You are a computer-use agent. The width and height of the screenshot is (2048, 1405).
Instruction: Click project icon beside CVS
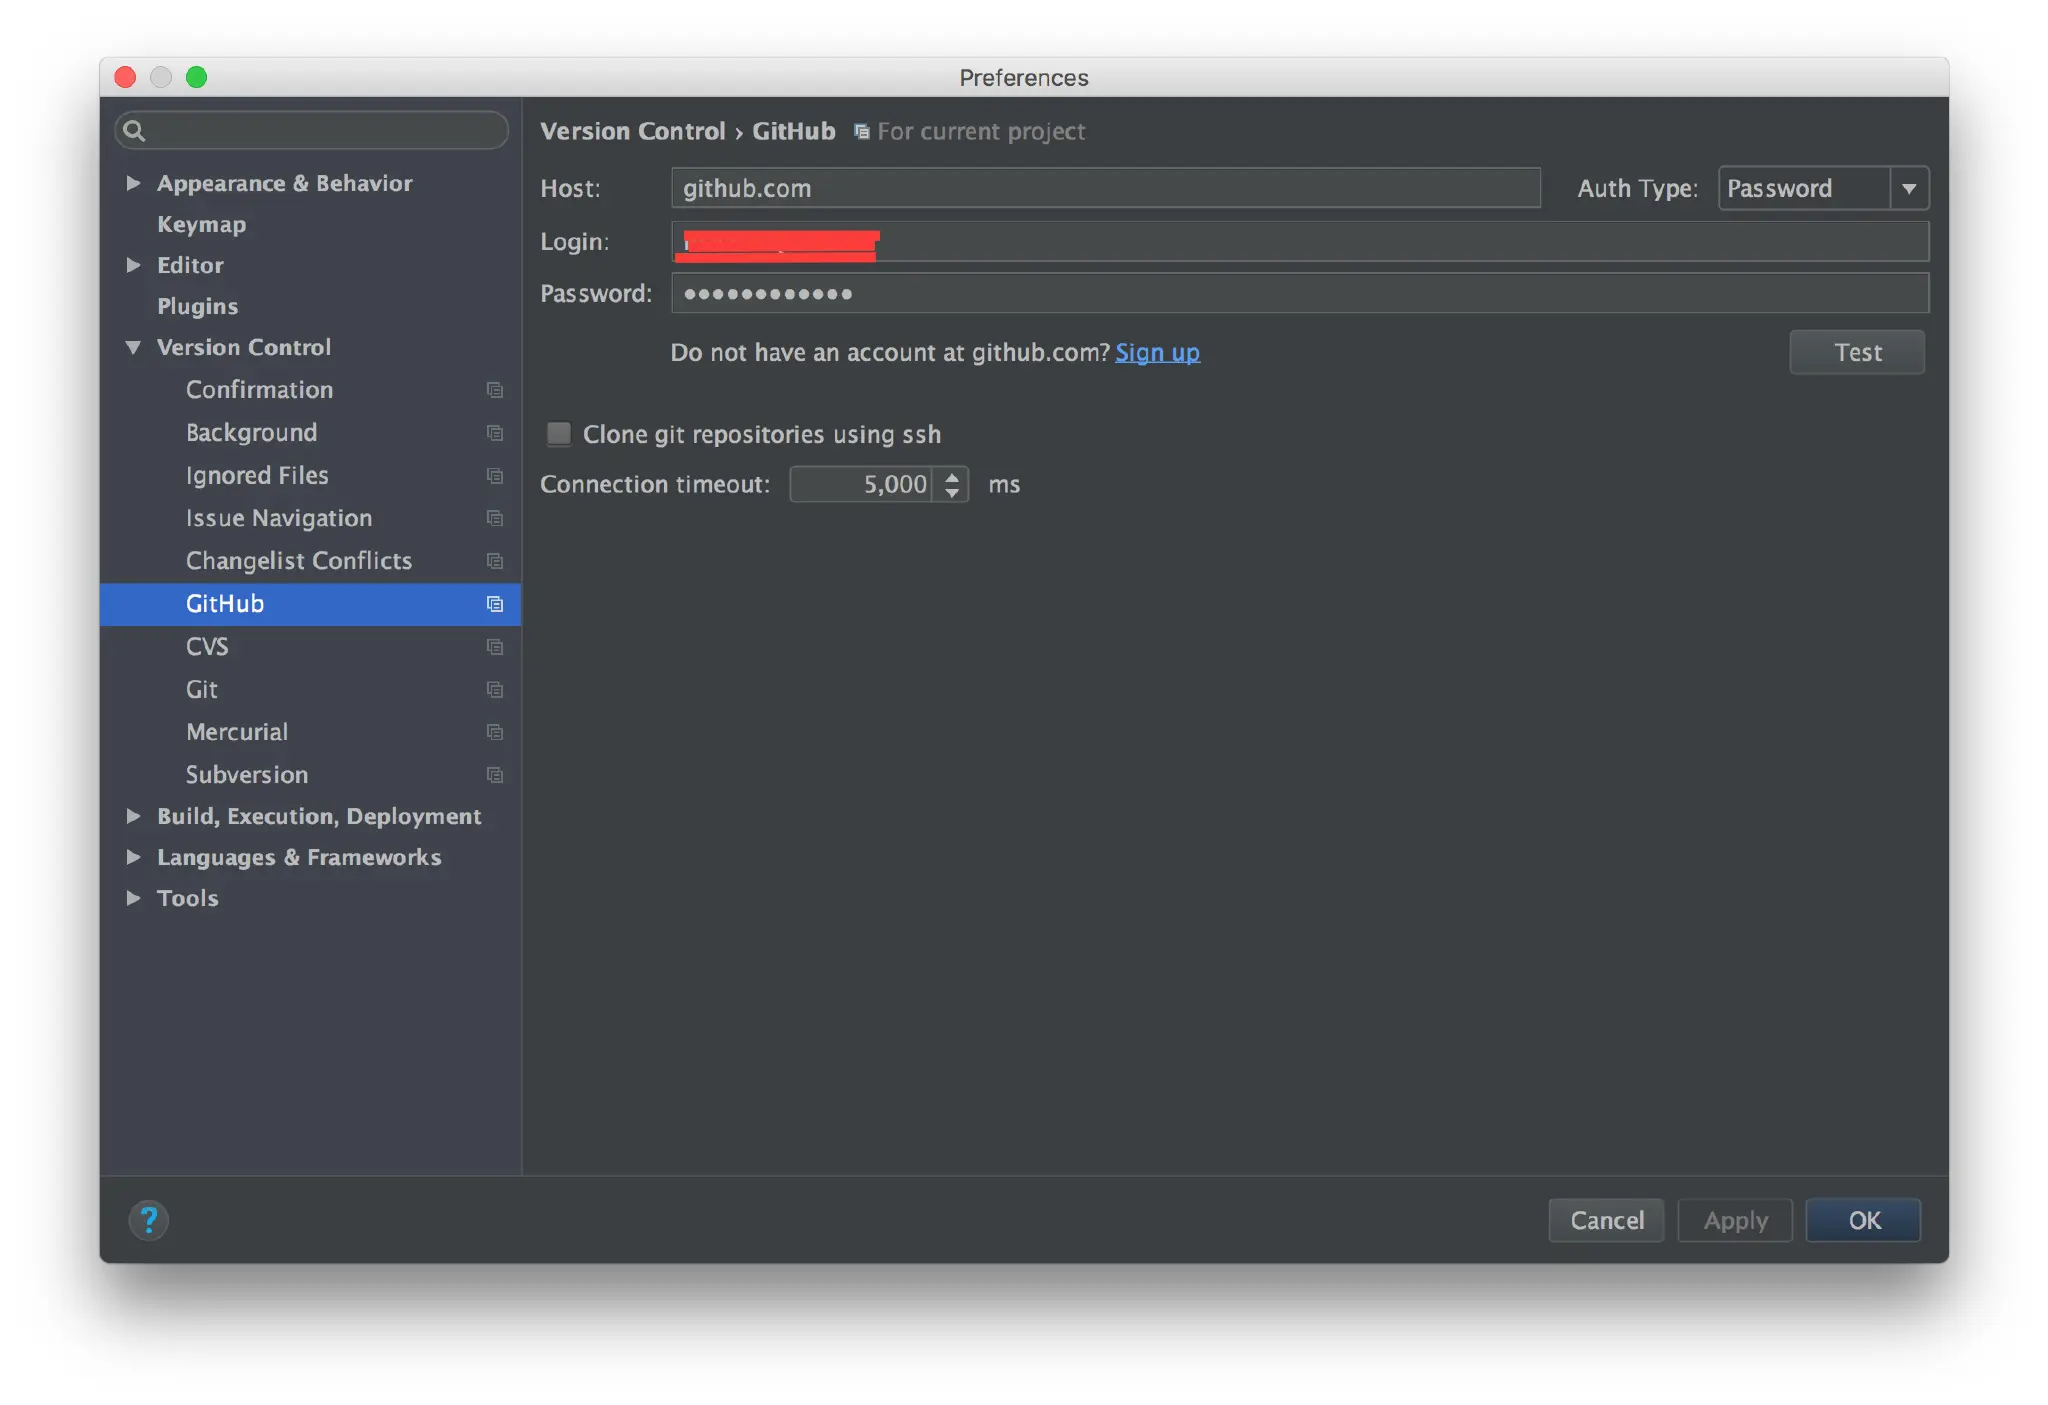(x=494, y=647)
